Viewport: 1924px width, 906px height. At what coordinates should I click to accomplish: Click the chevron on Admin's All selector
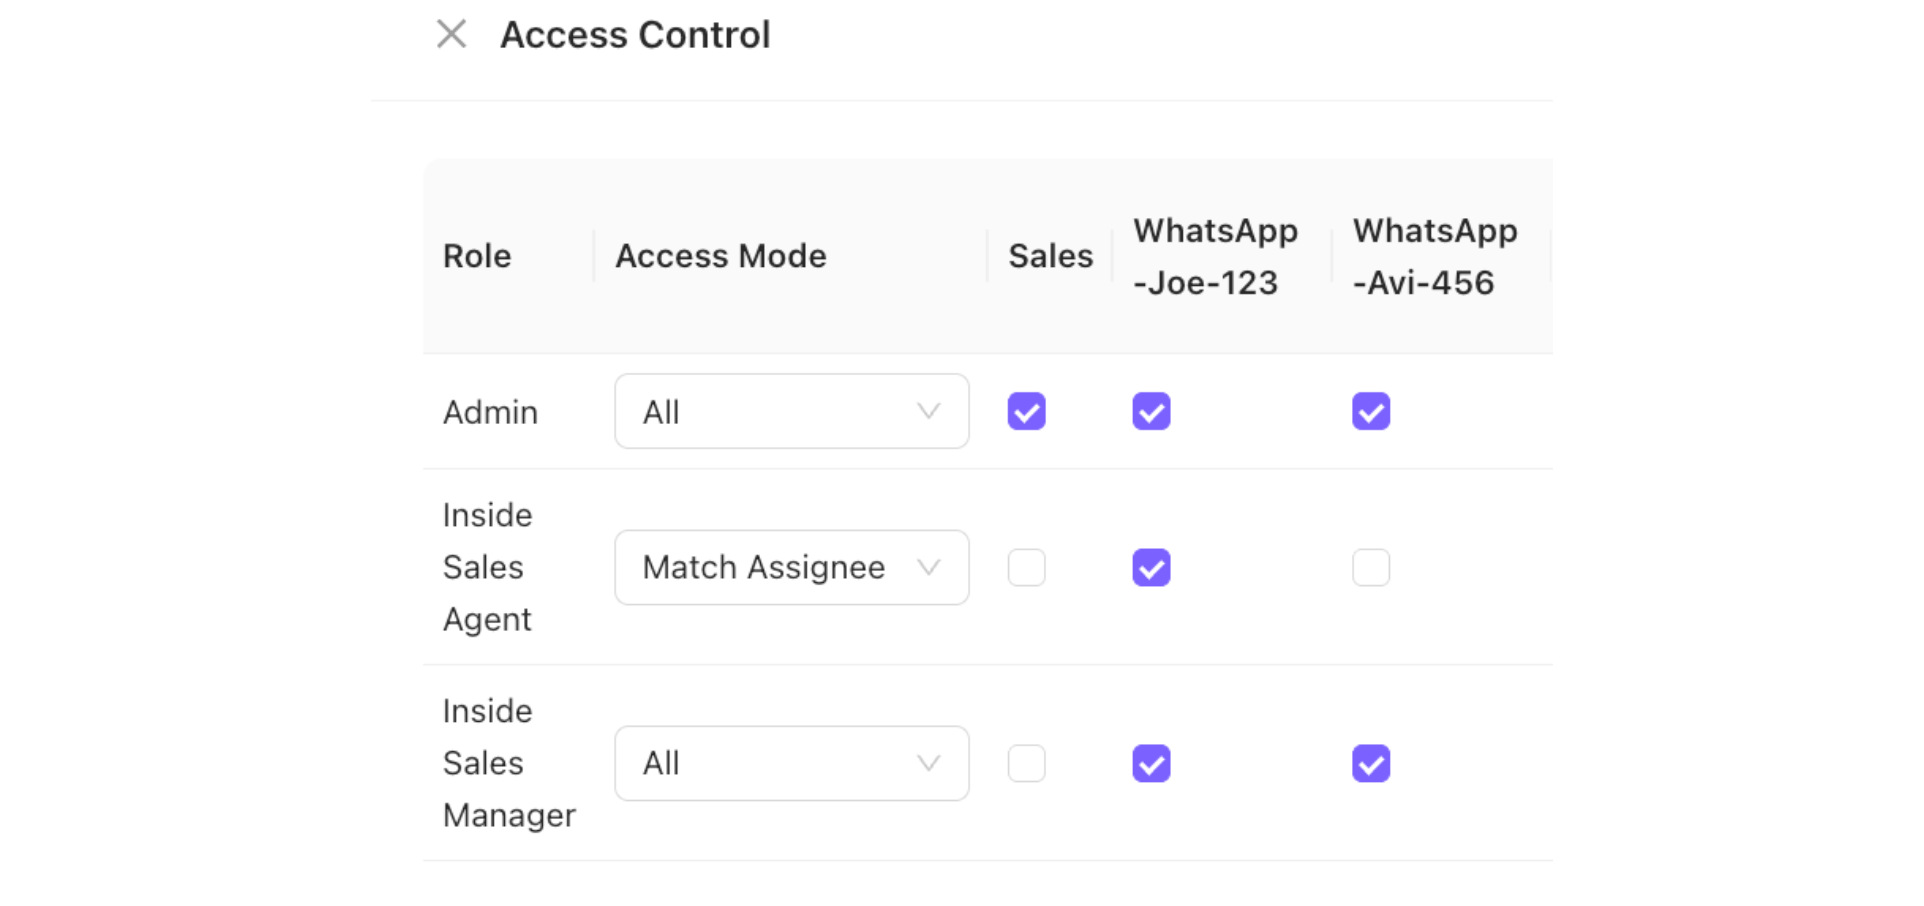click(x=929, y=411)
